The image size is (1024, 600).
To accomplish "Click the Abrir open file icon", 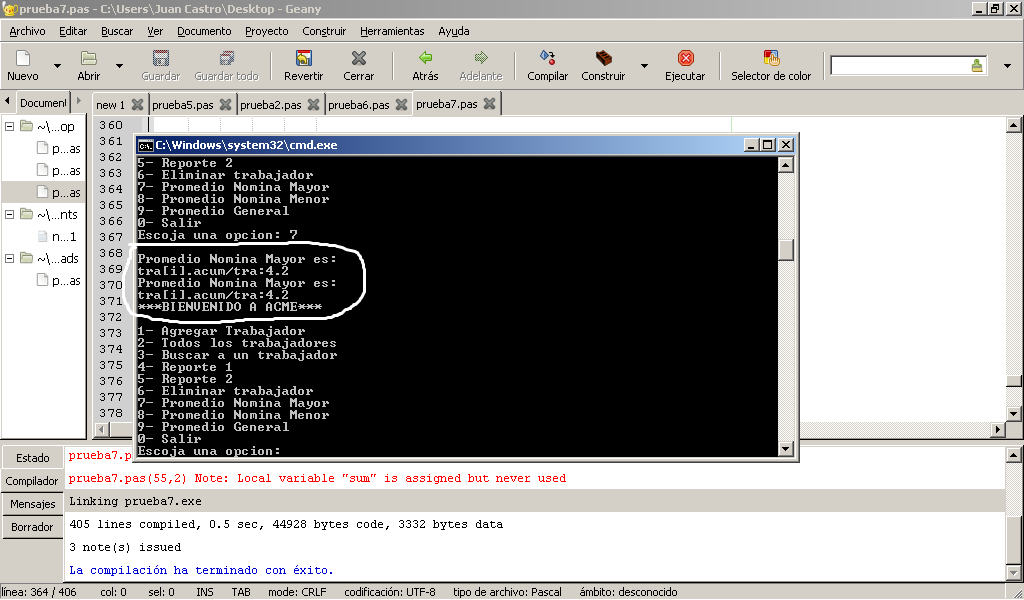I will click(89, 58).
